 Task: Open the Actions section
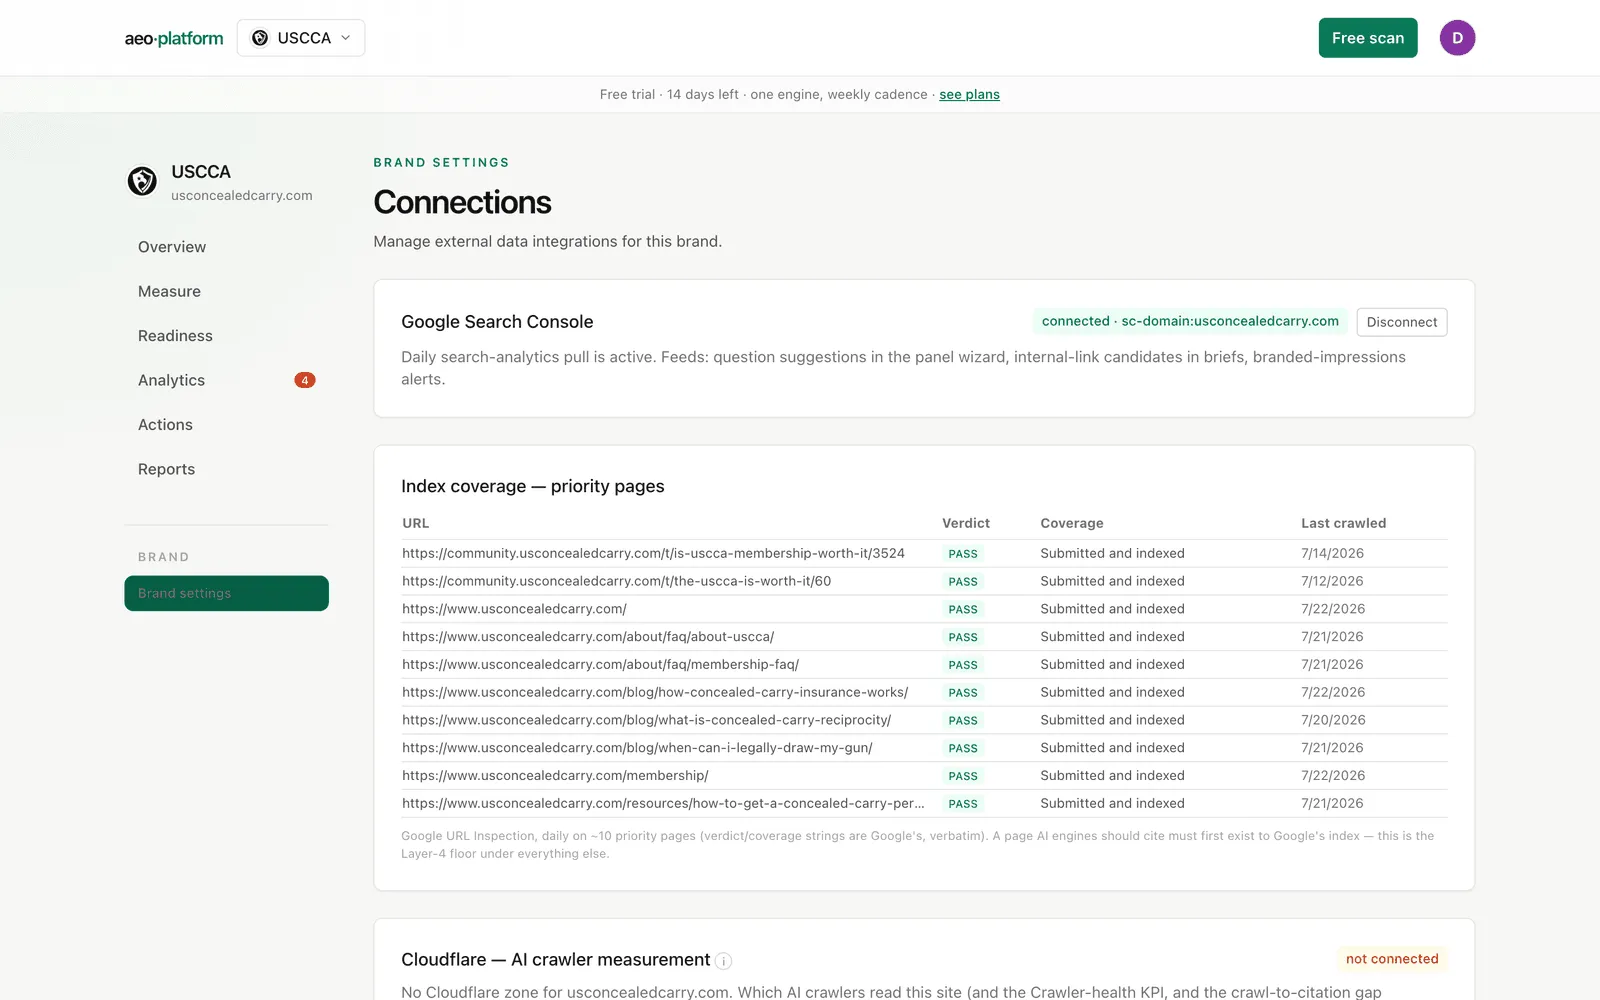(x=165, y=425)
